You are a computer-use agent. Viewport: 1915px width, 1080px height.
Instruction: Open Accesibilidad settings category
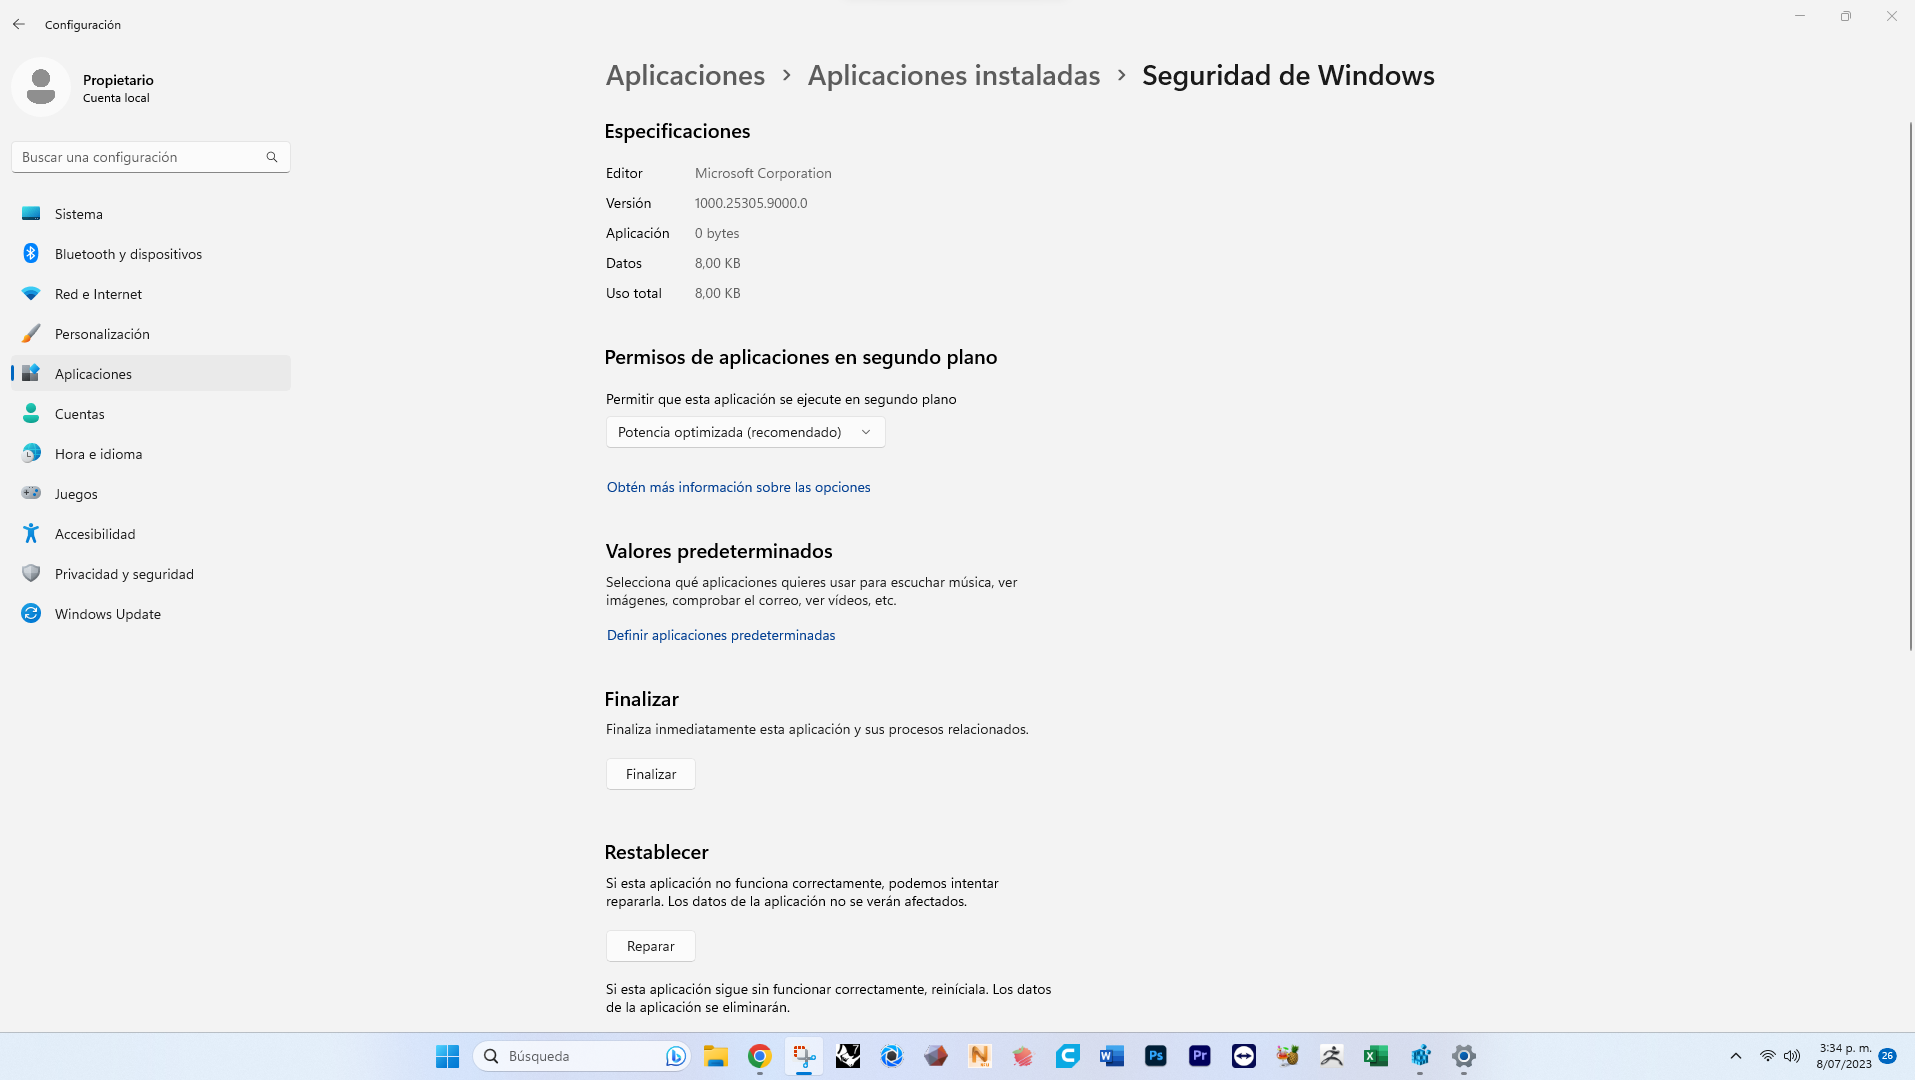click(151, 534)
